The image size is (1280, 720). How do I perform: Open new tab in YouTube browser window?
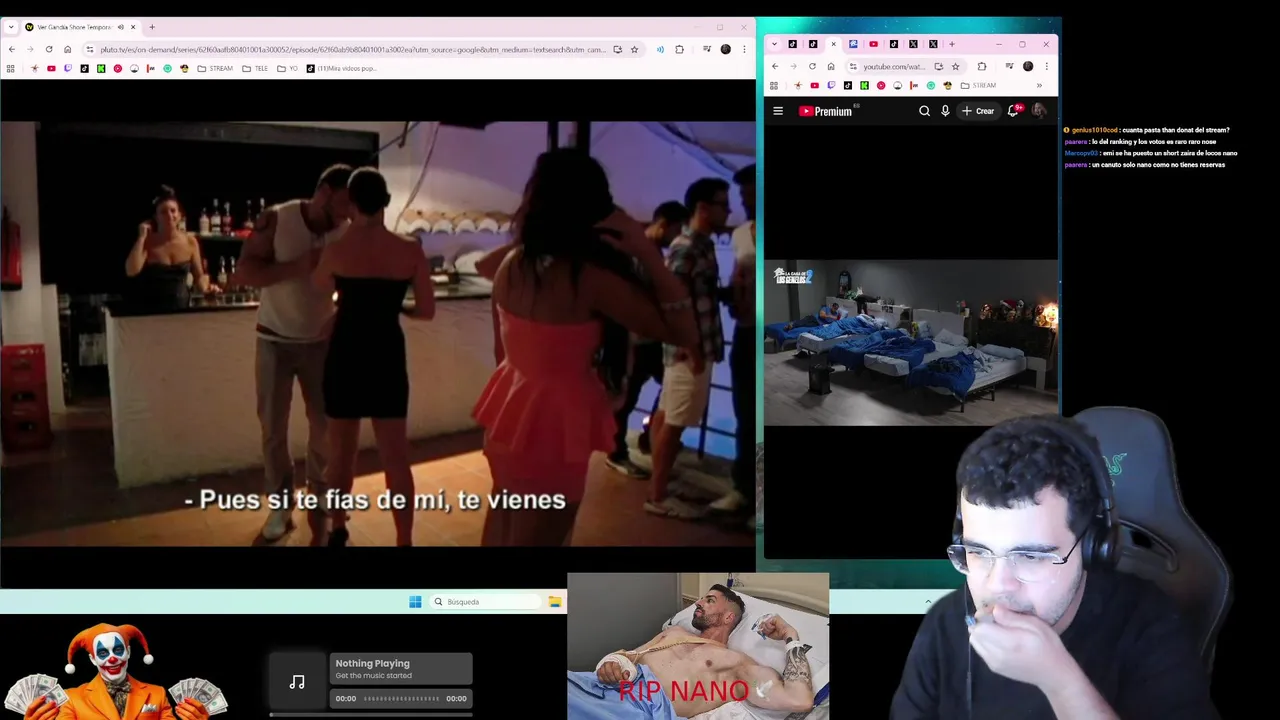point(952,44)
